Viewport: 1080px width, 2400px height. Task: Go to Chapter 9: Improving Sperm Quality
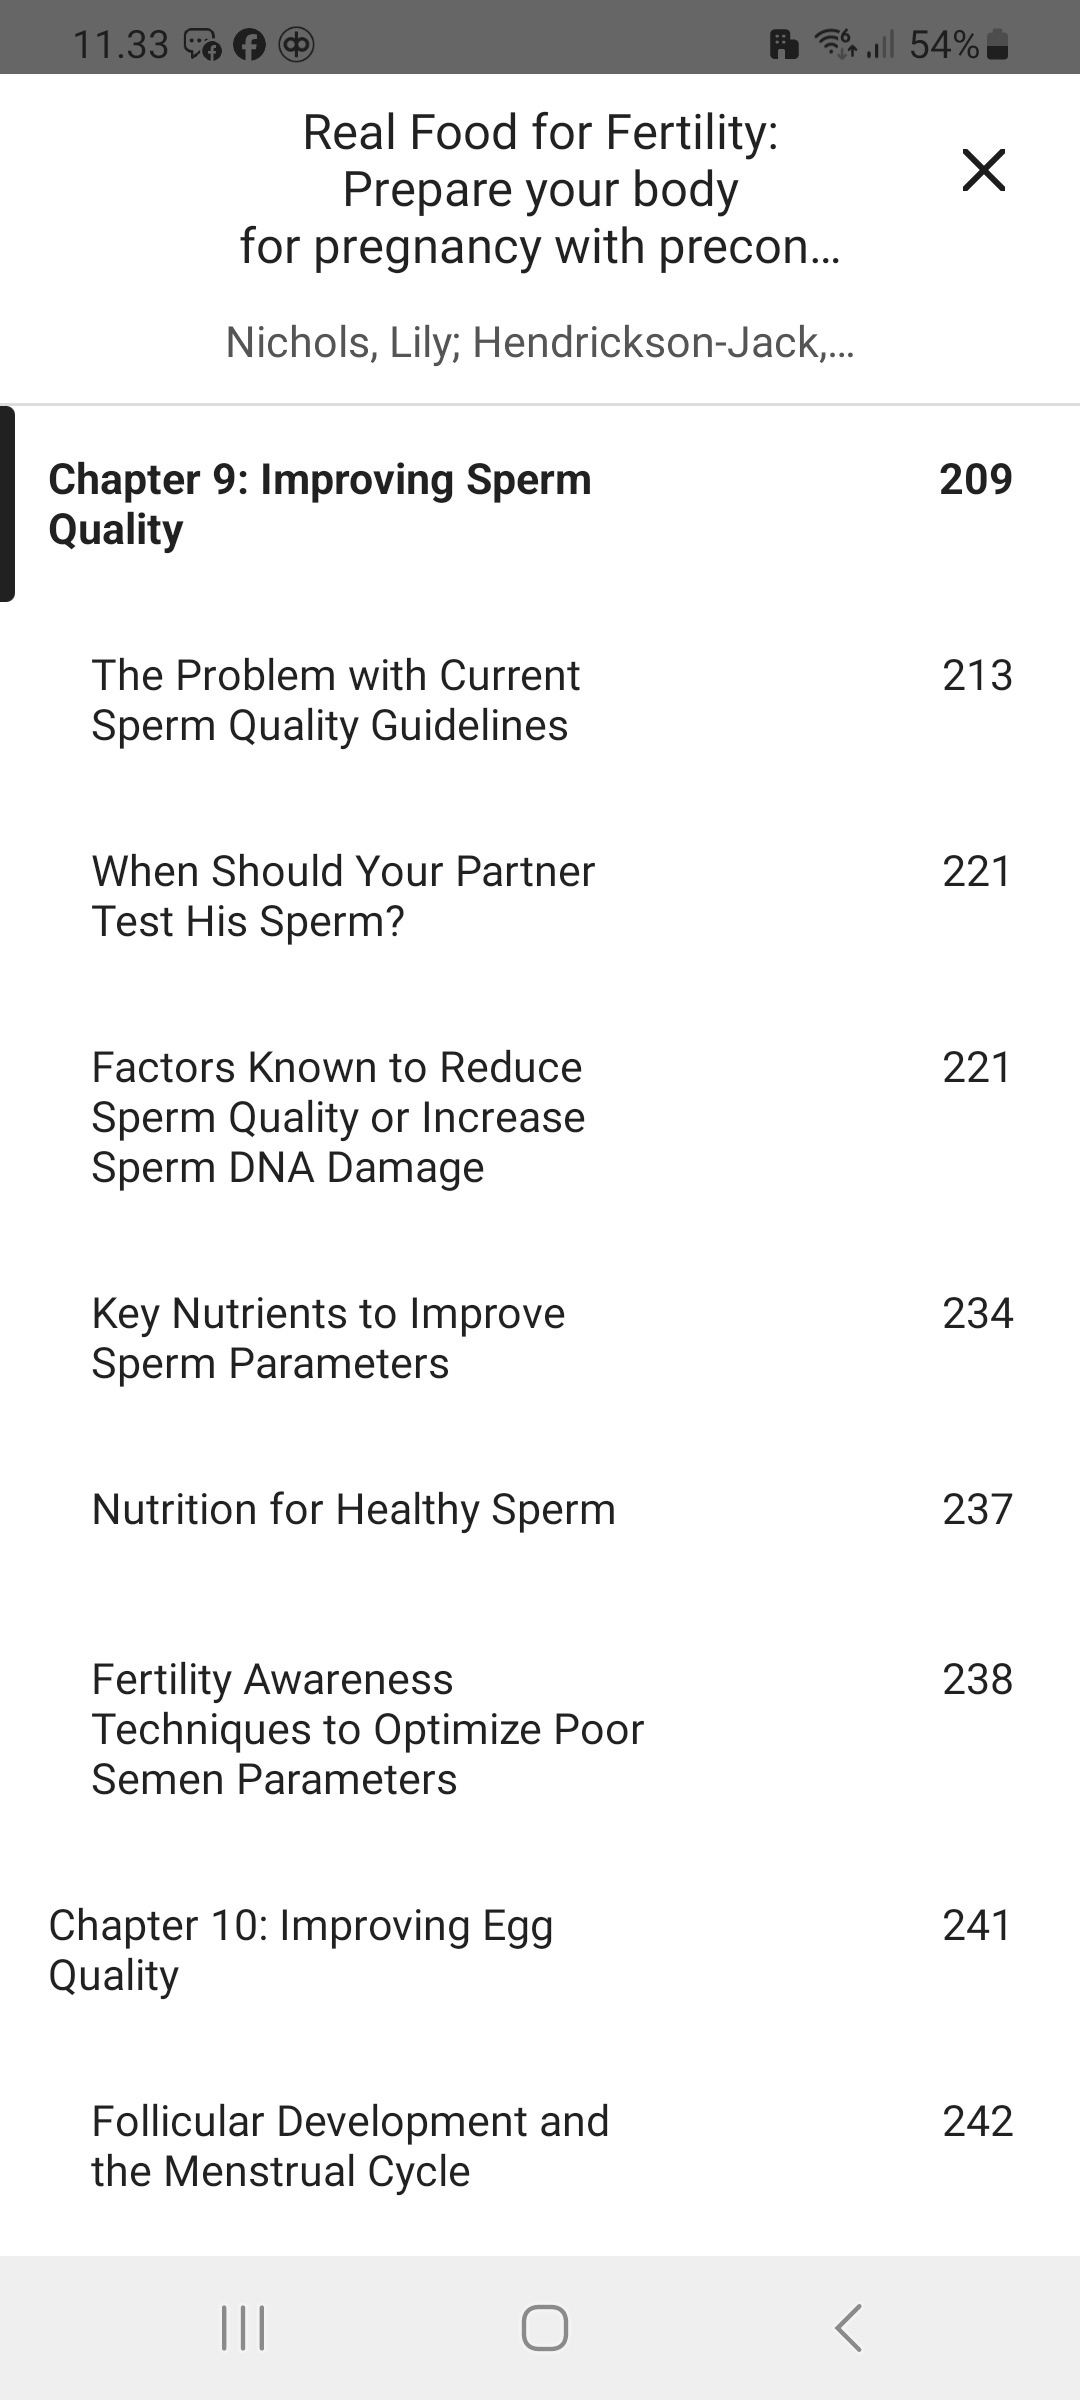[x=320, y=504]
